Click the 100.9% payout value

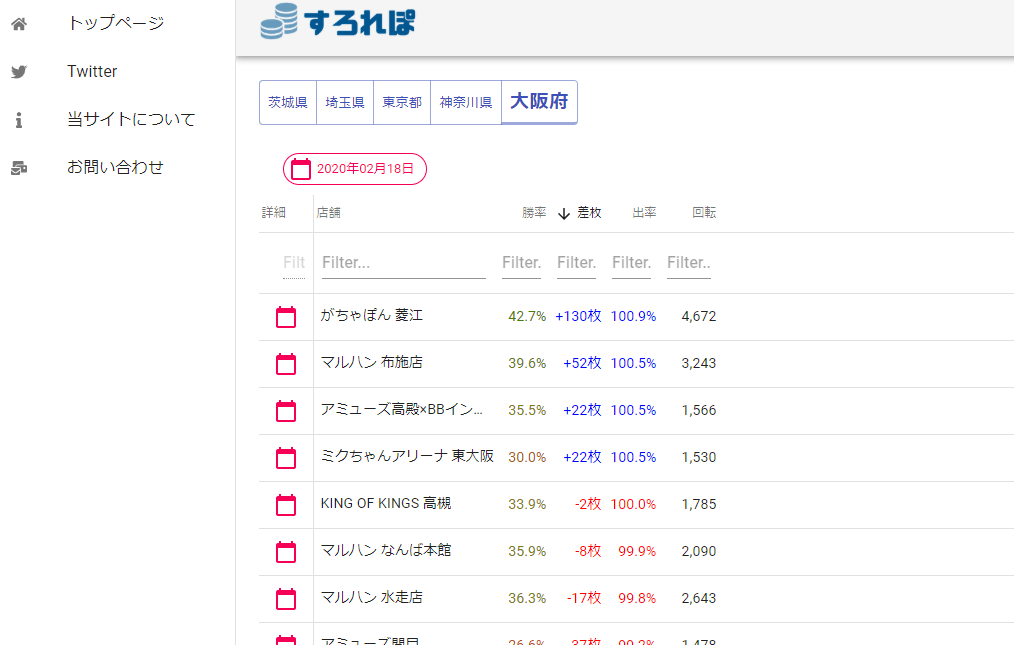[633, 316]
